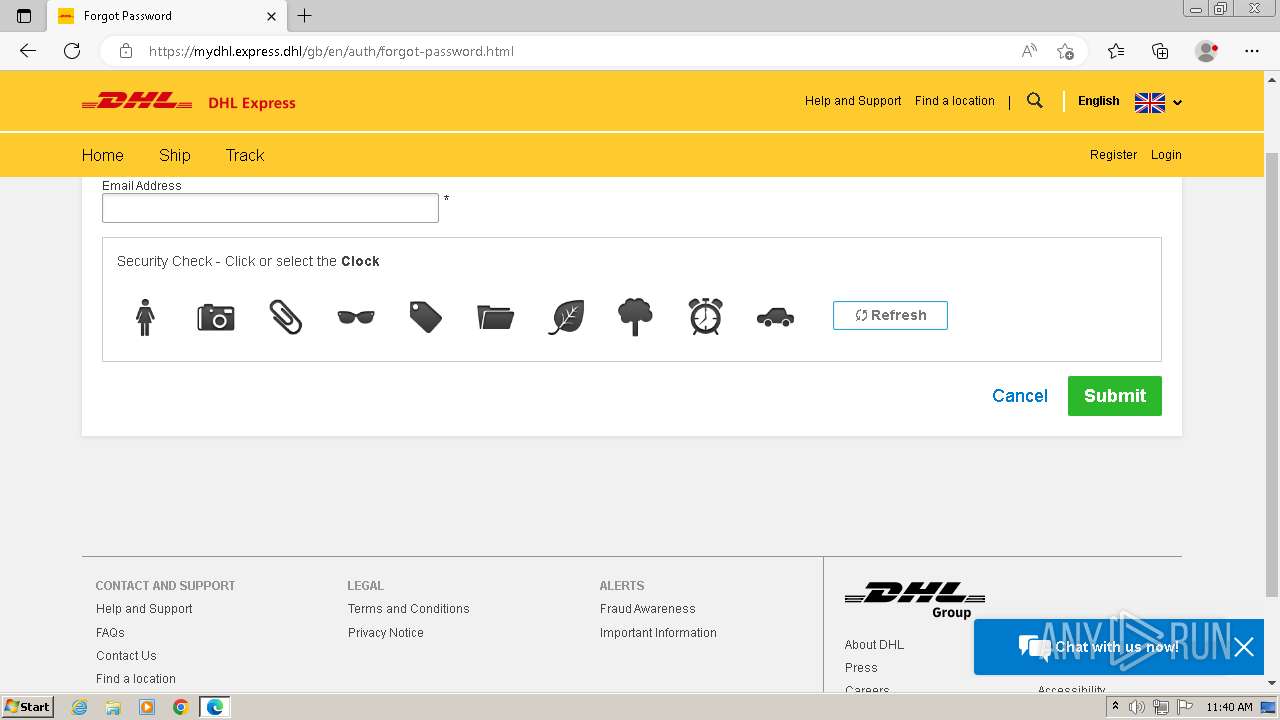
Task: Select the camera captcha icon
Action: (x=215, y=317)
